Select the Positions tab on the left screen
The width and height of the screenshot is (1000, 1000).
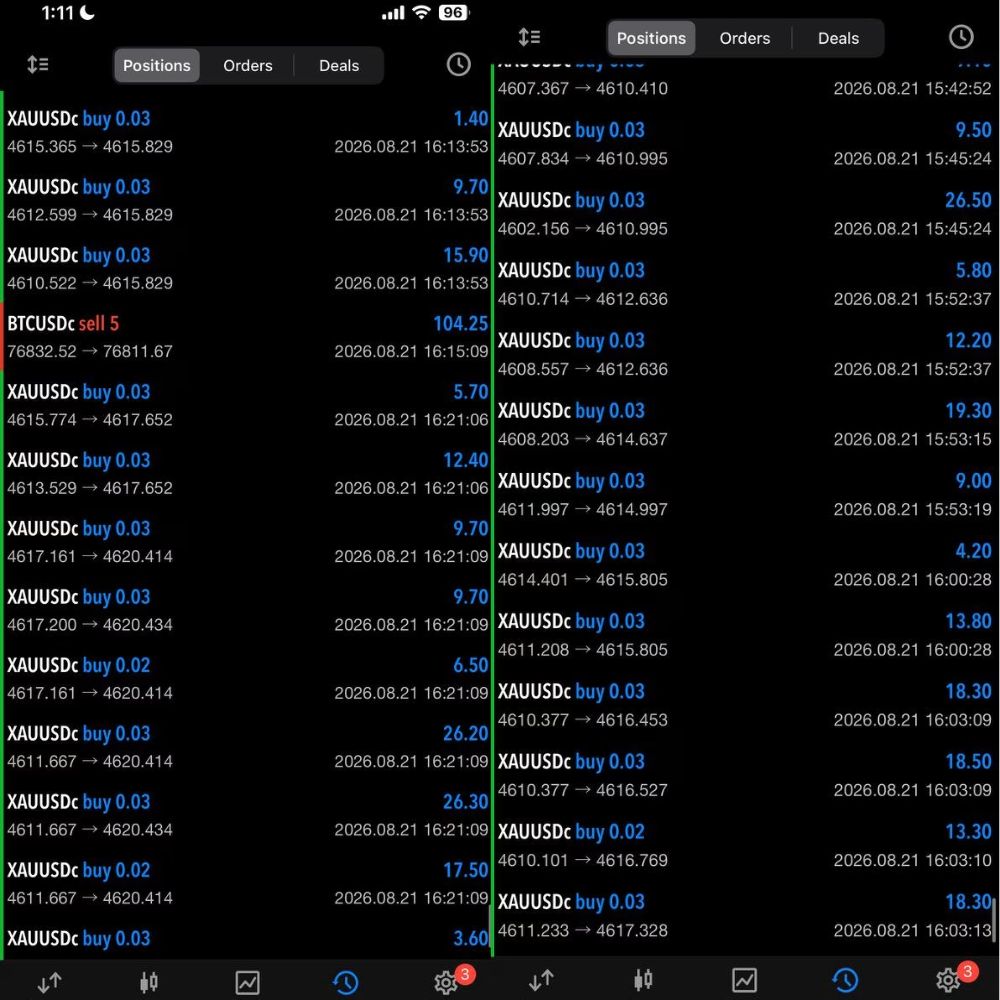click(x=156, y=65)
